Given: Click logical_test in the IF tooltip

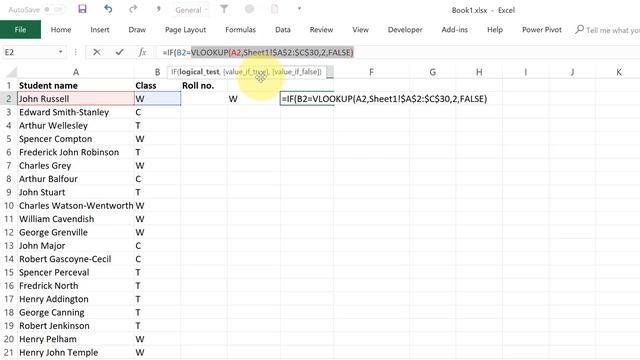Looking at the screenshot, I should tap(199, 72).
